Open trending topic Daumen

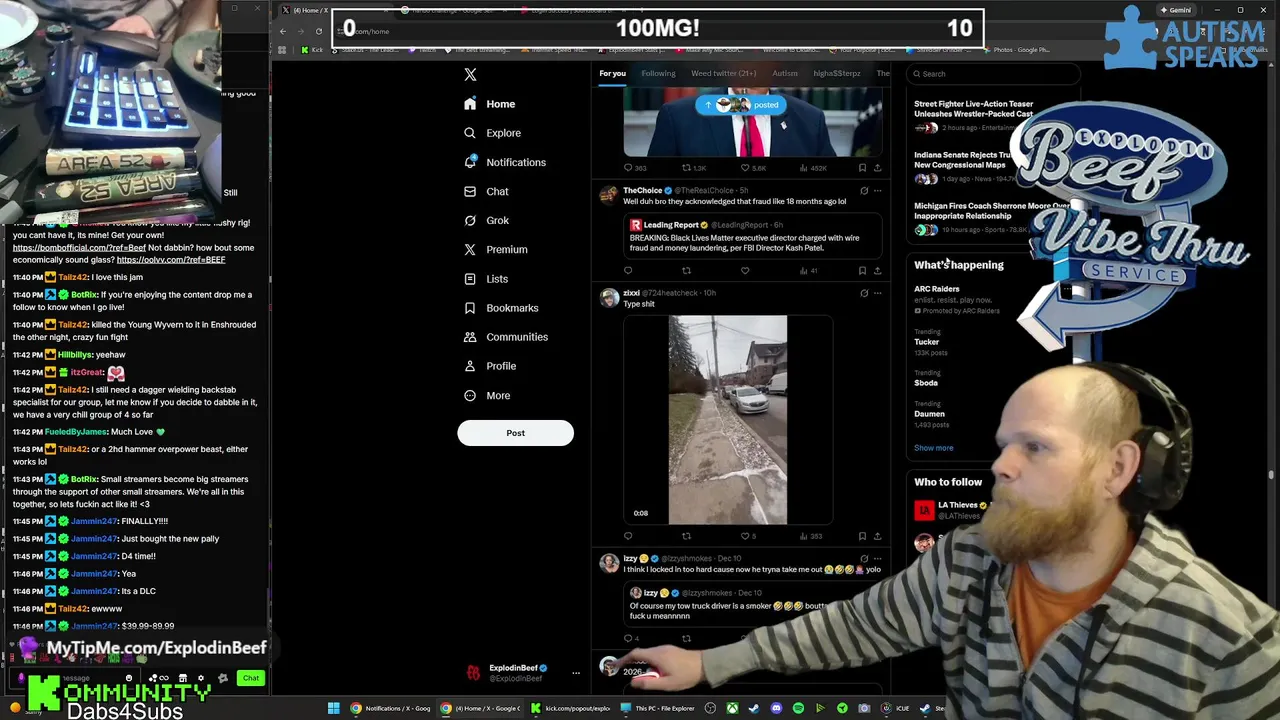930,414
